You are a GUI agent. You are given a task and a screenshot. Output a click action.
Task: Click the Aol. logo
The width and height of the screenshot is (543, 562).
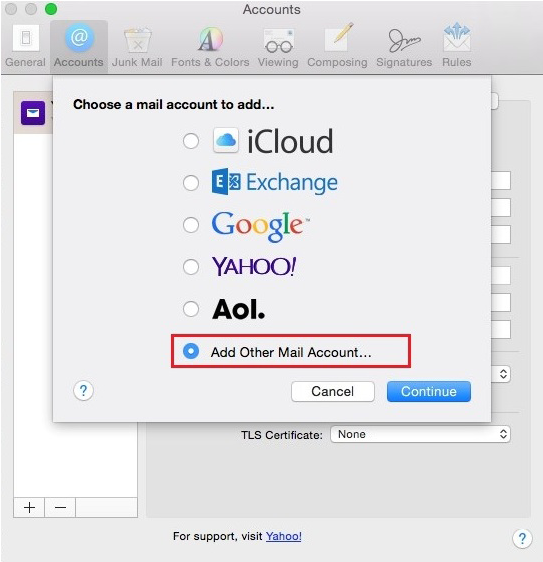coord(239,309)
